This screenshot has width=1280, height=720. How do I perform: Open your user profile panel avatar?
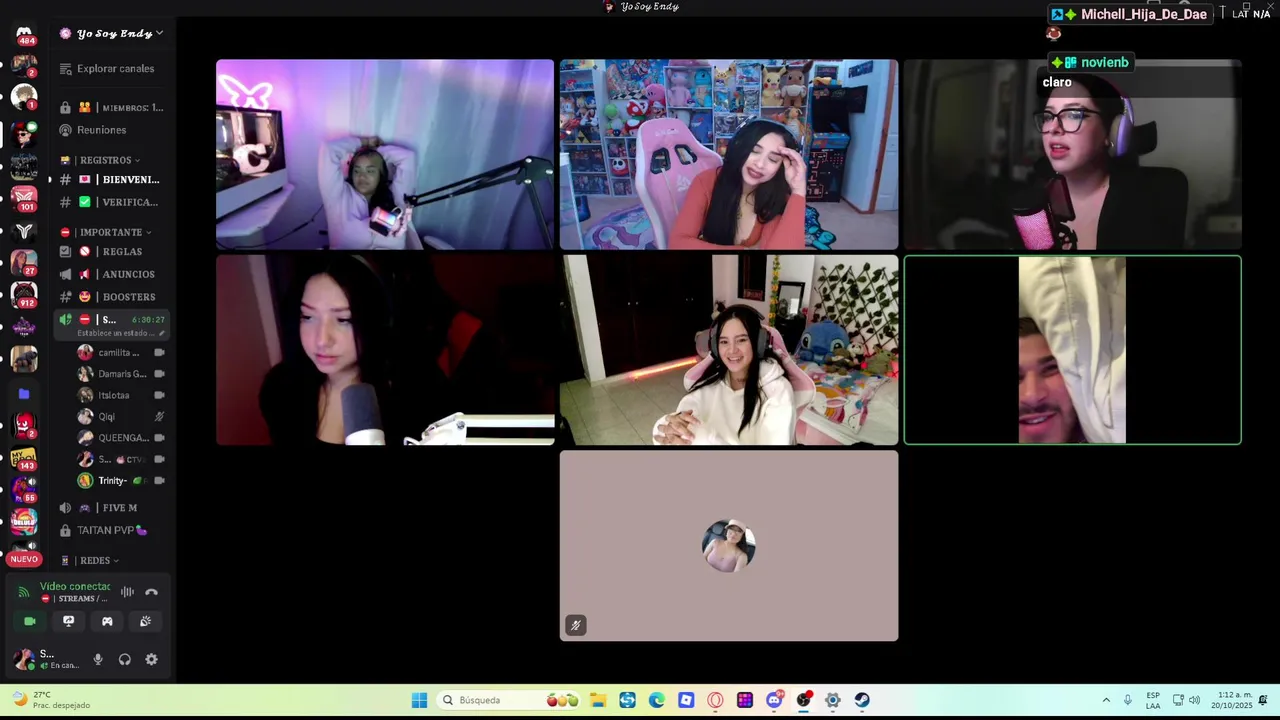click(x=24, y=659)
